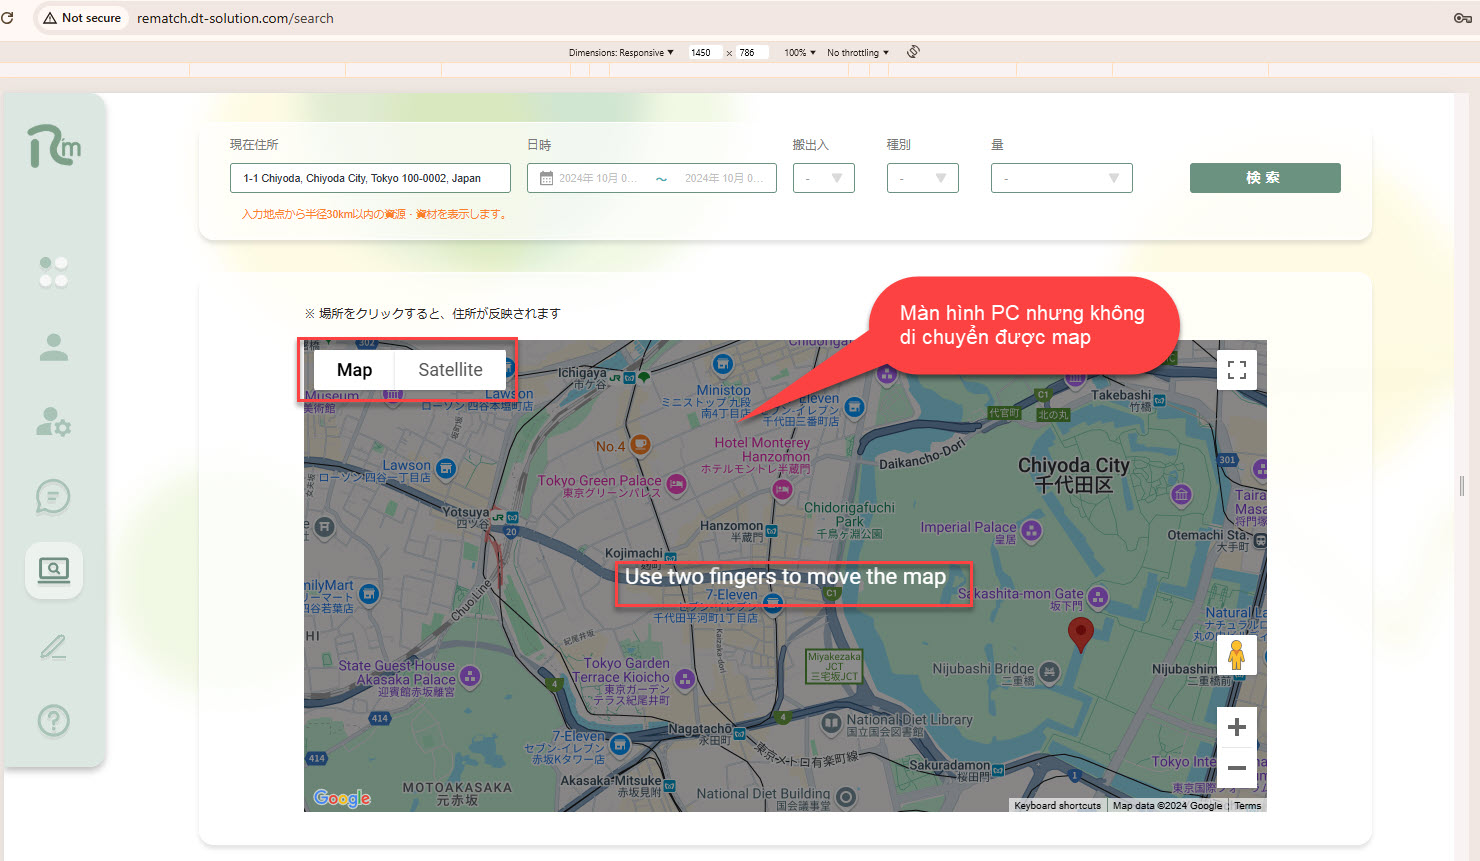Click the Rm logo in the sidebar
1480x861 pixels.
[54, 146]
